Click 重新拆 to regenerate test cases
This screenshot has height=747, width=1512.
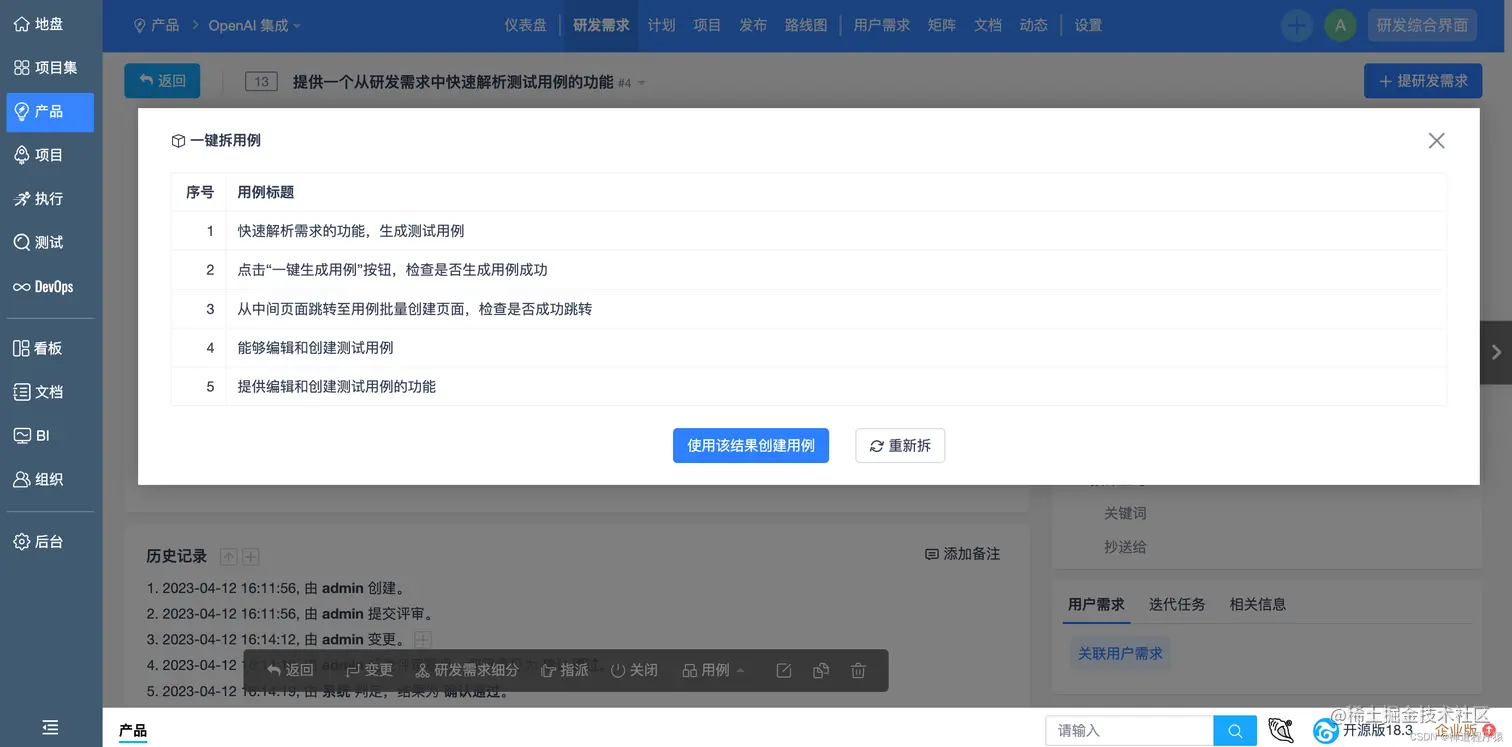point(899,445)
